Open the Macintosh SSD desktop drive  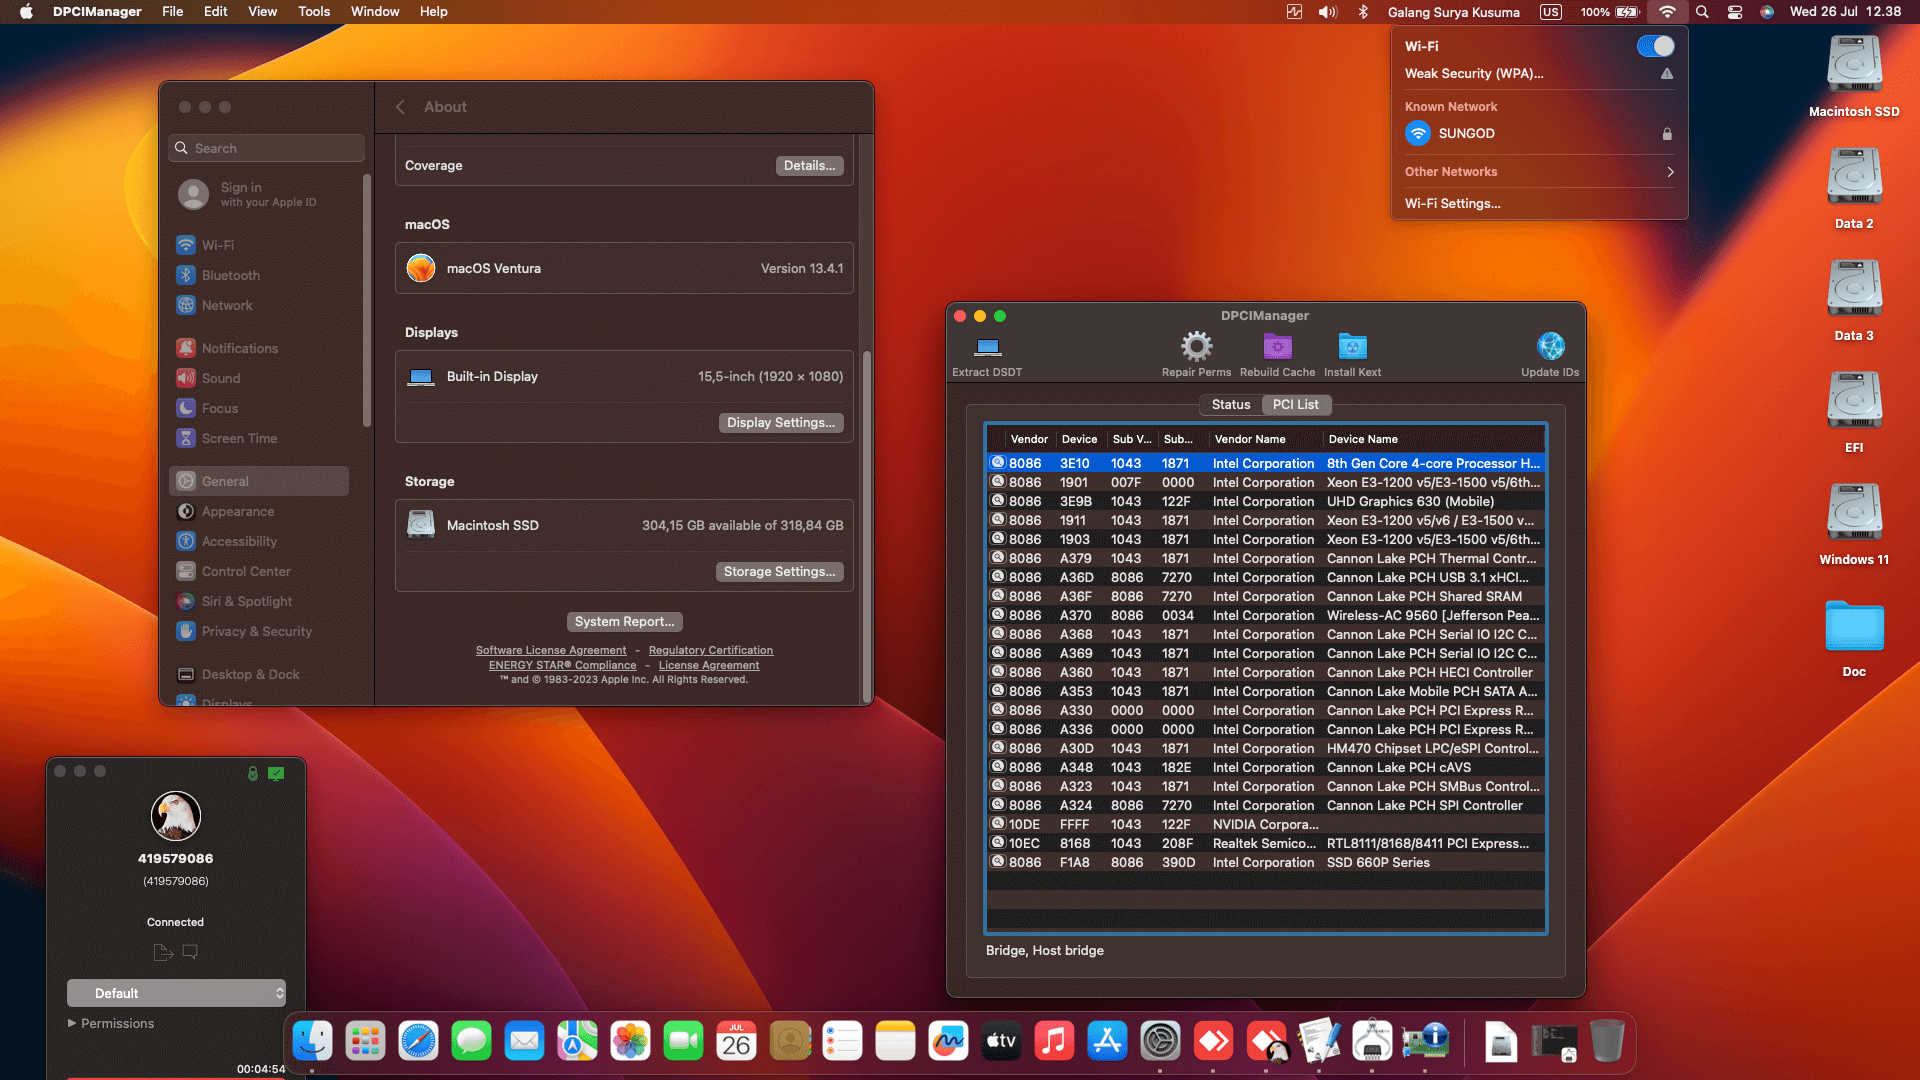1853,65
